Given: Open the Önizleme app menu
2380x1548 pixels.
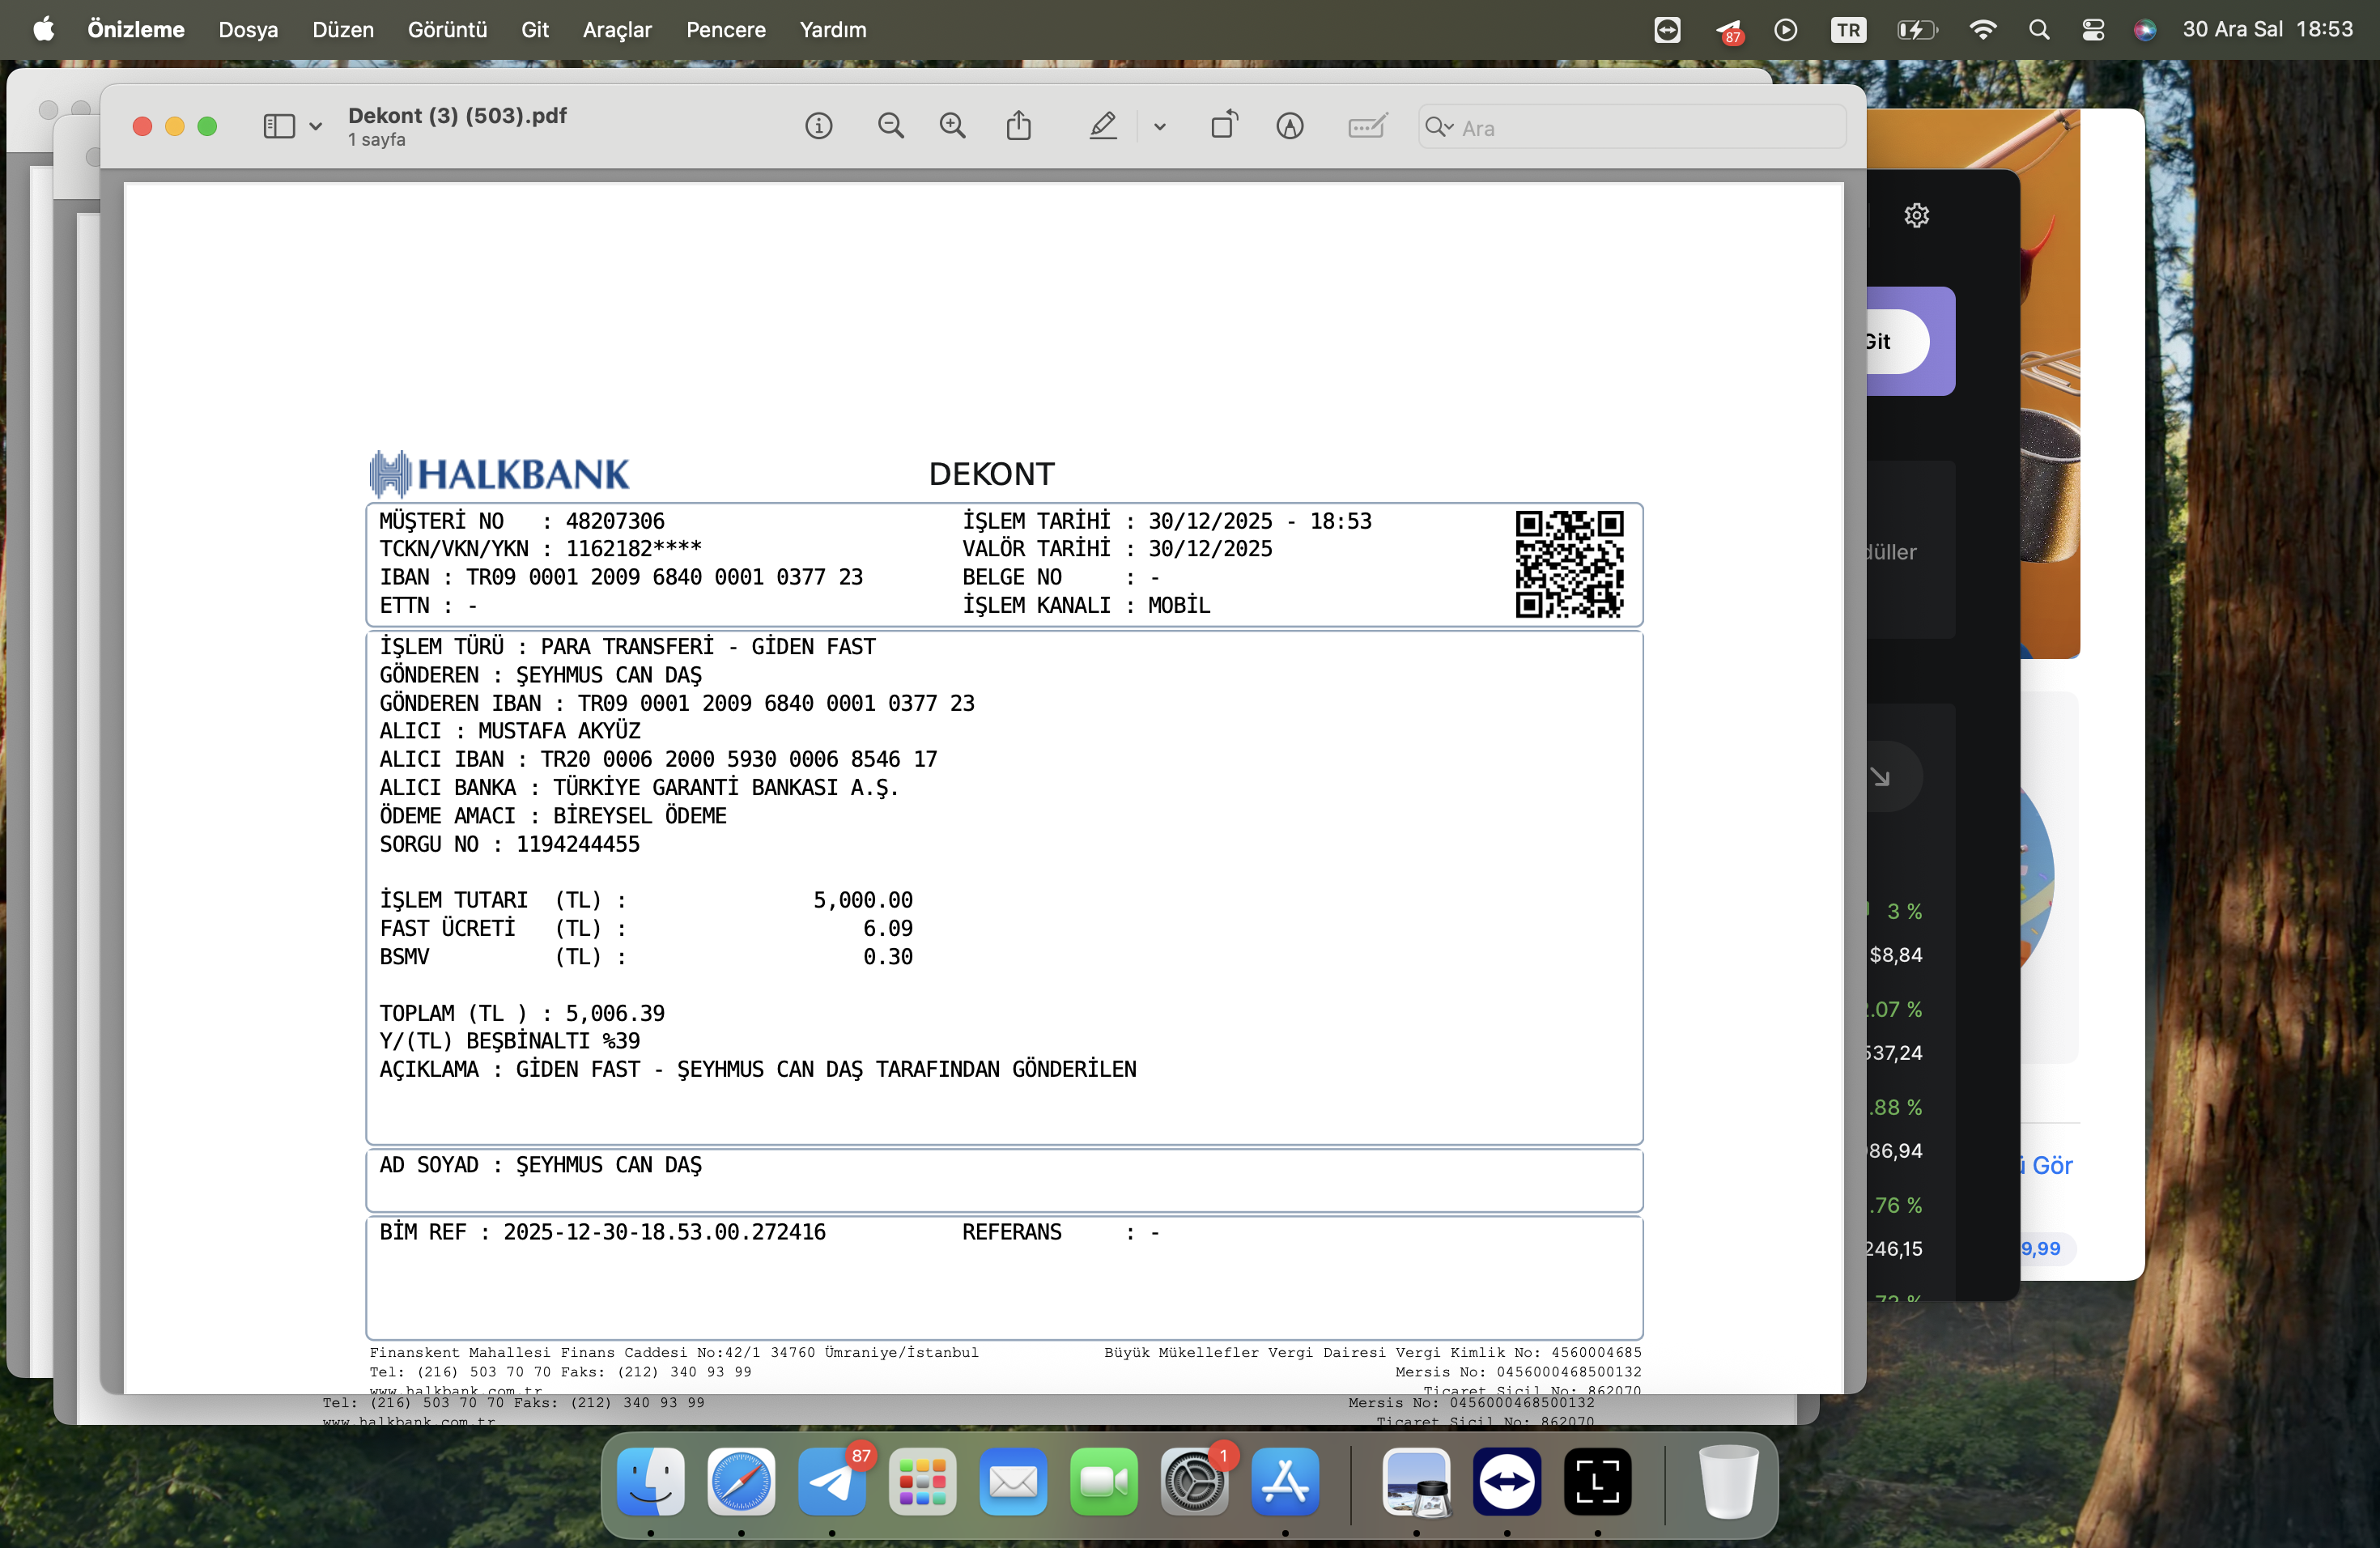Looking at the screenshot, I should click(x=136, y=30).
